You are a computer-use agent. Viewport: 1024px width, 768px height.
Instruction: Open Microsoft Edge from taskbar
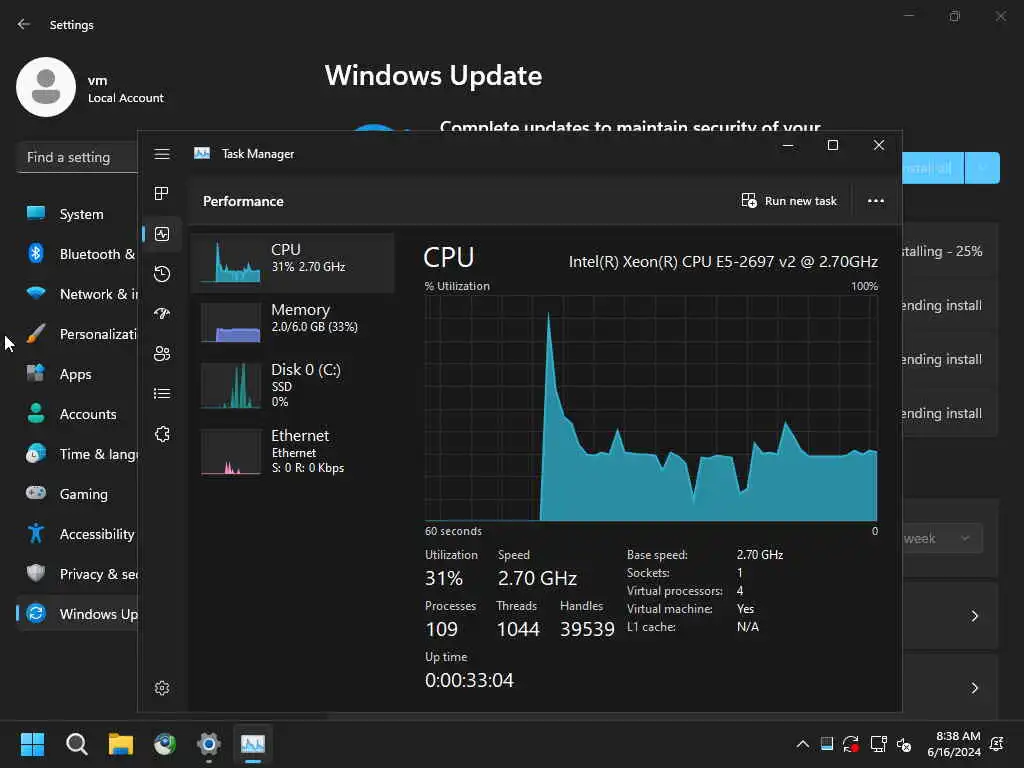[x=165, y=744]
